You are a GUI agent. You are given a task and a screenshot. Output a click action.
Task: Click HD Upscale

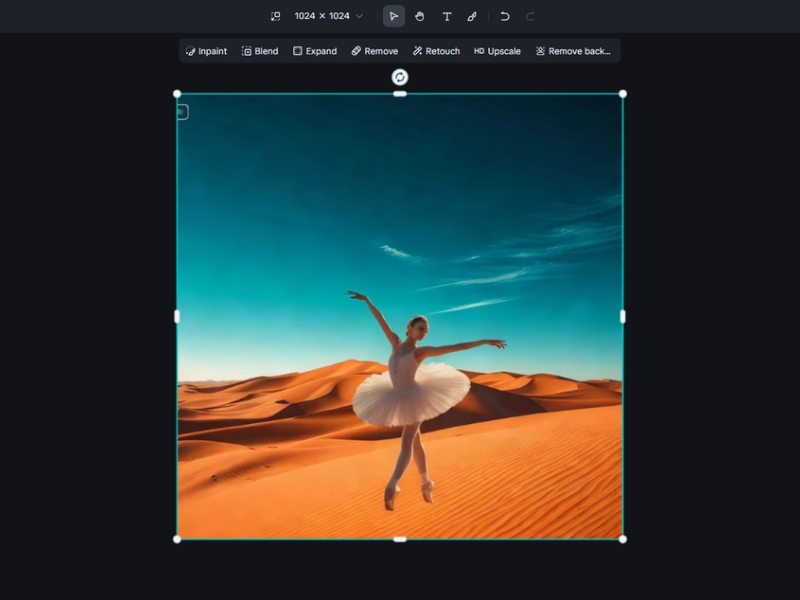coord(497,51)
